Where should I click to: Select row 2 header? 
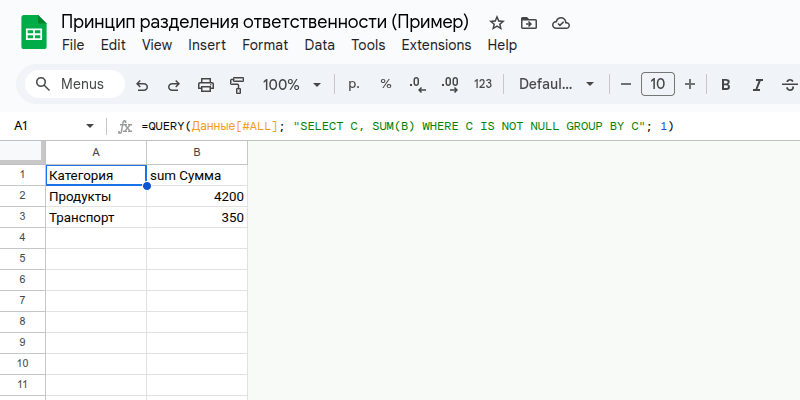pos(22,196)
